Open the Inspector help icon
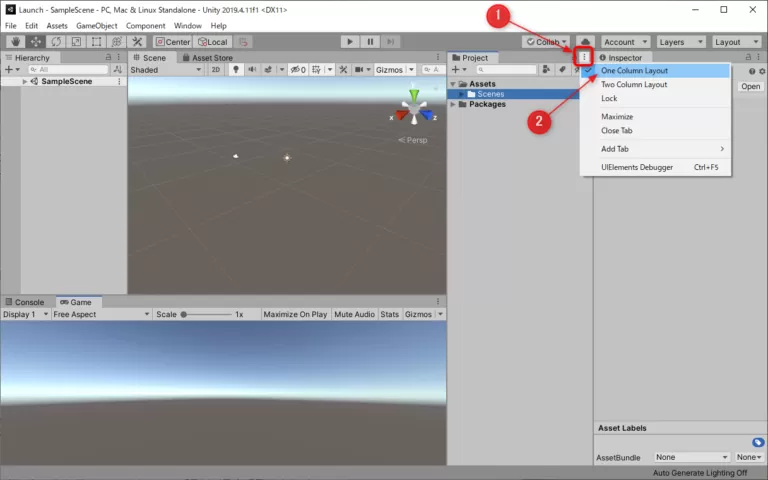 [x=752, y=72]
